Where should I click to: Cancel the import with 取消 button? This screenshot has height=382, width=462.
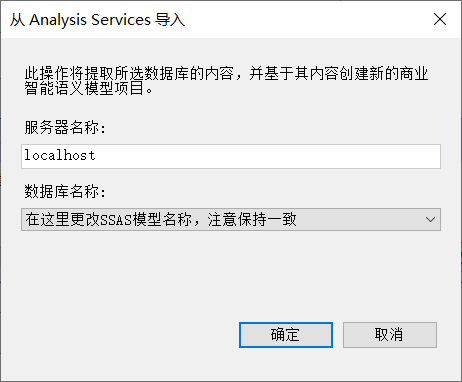tap(390, 335)
